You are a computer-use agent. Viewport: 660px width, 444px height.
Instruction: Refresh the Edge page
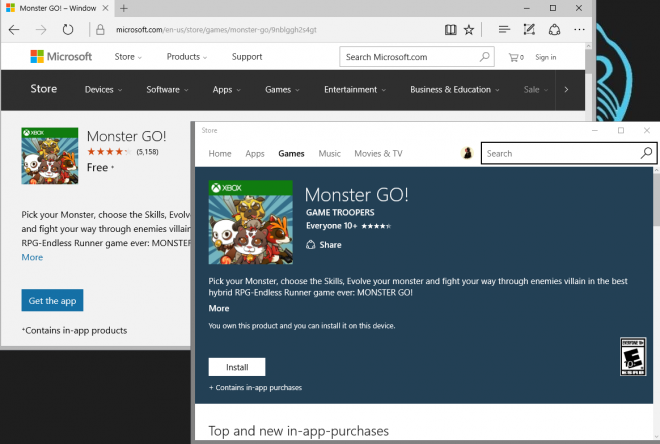[68, 30]
